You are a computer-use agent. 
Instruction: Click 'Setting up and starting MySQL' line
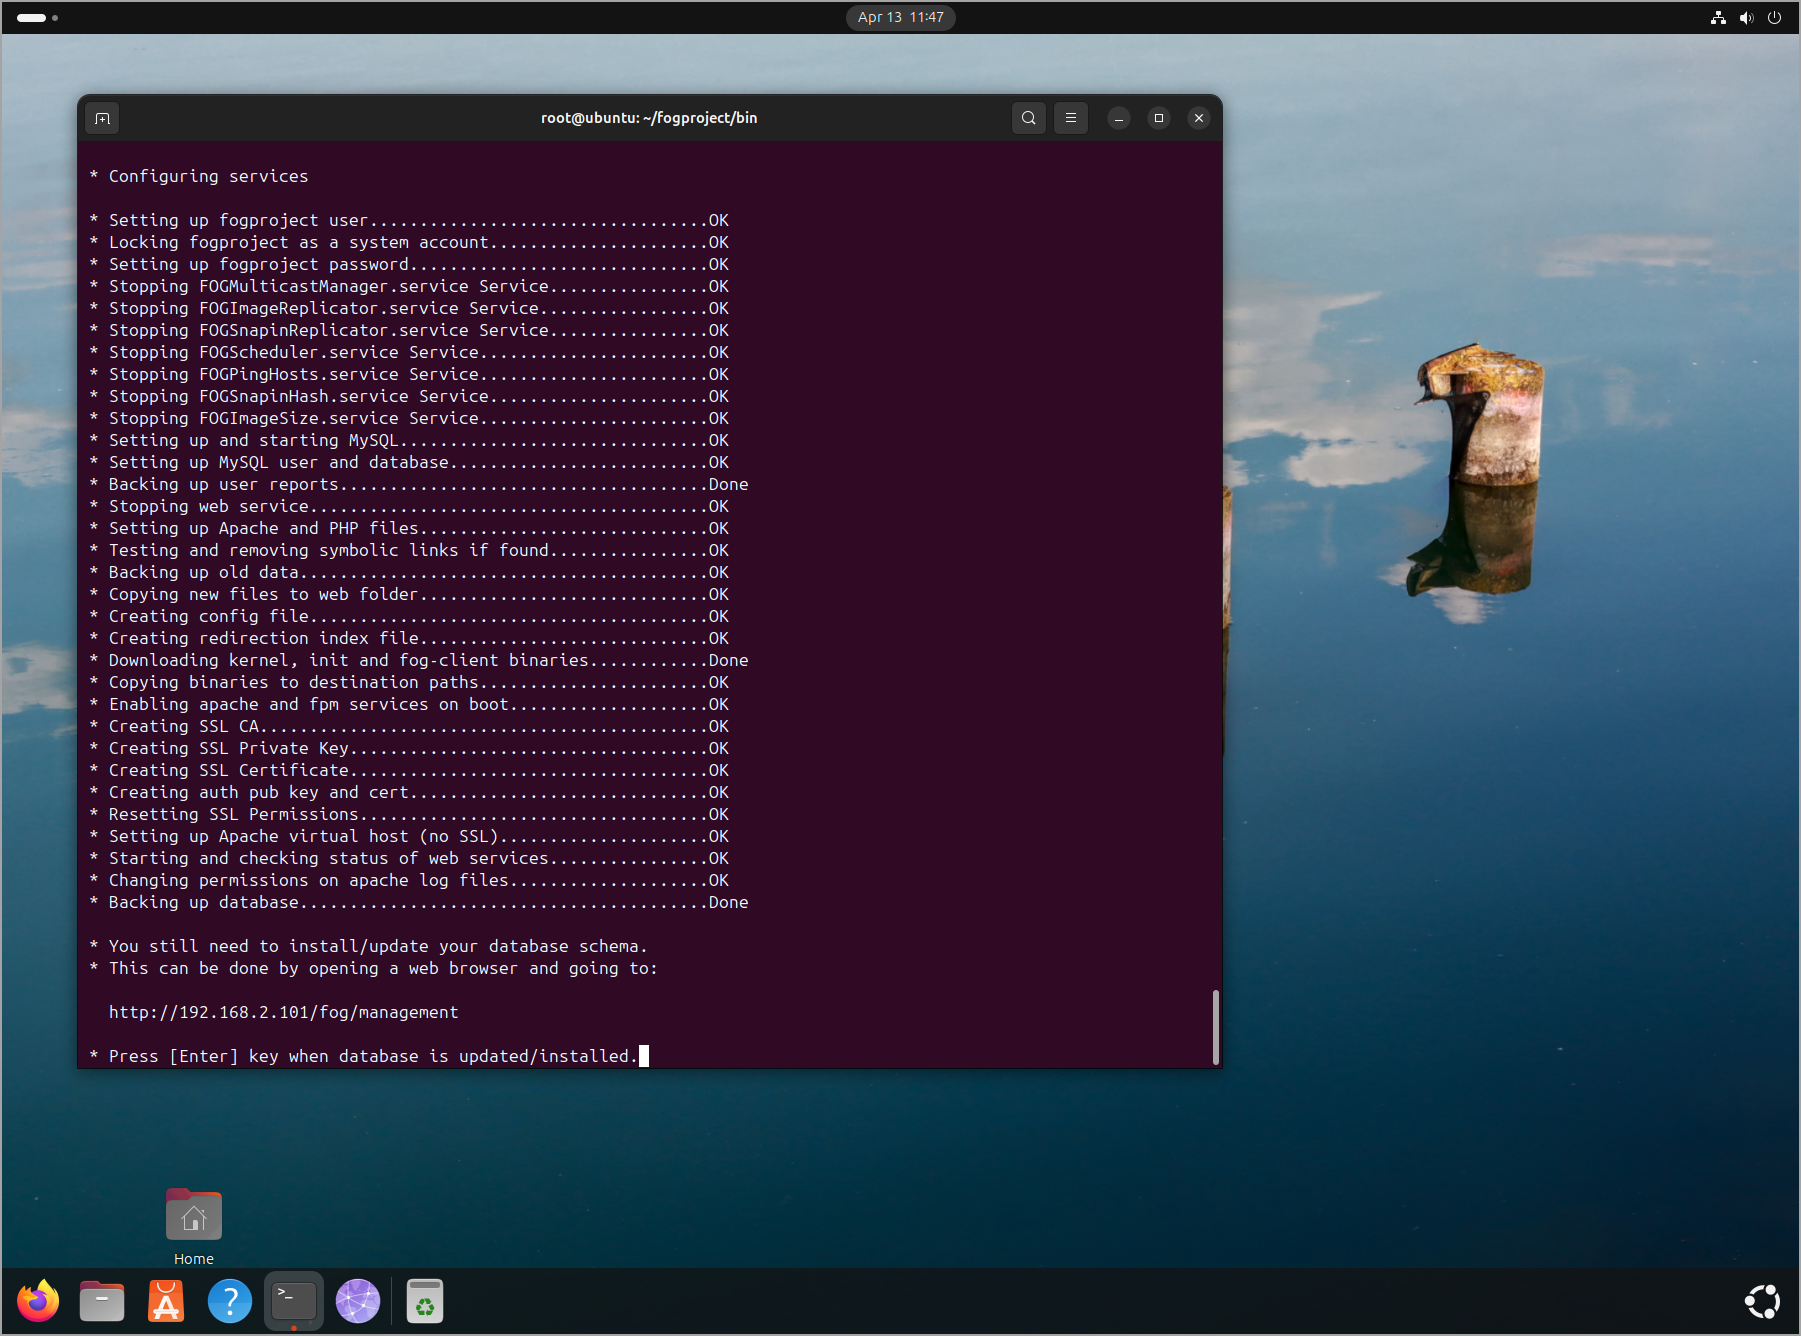point(409,440)
